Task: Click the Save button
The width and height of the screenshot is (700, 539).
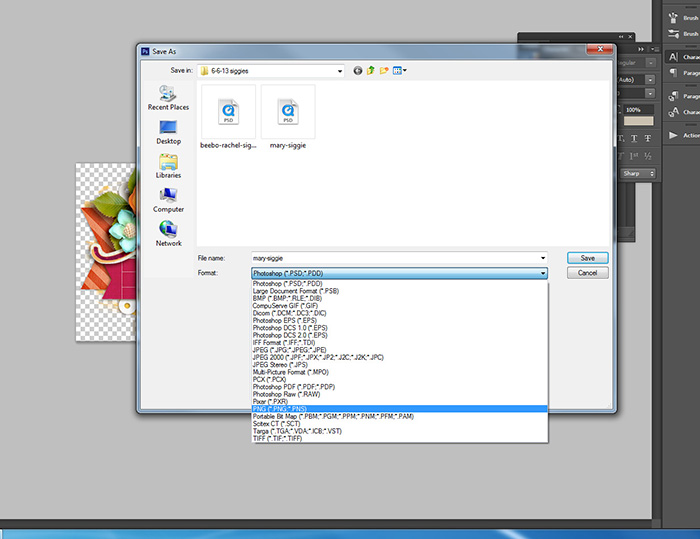Action: pyautogui.click(x=588, y=258)
